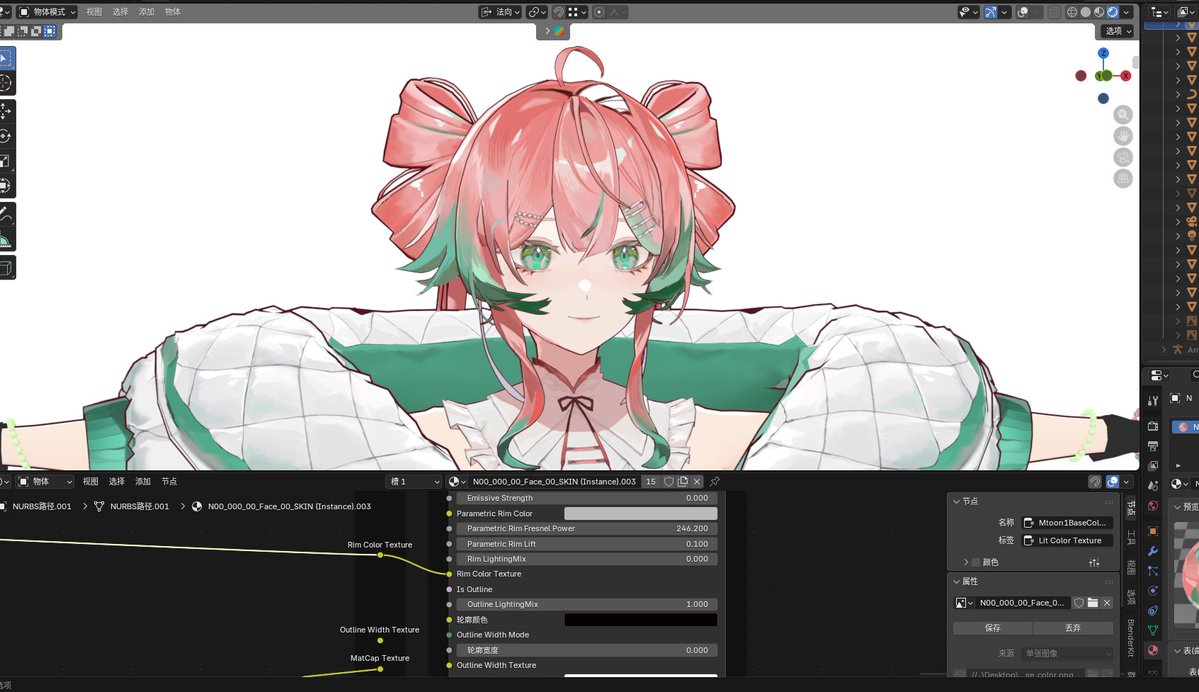Viewport: 1199px width, 692px height.
Task: Adjust the Parametric Rim Fresnel Power slider
Action: tap(587, 528)
